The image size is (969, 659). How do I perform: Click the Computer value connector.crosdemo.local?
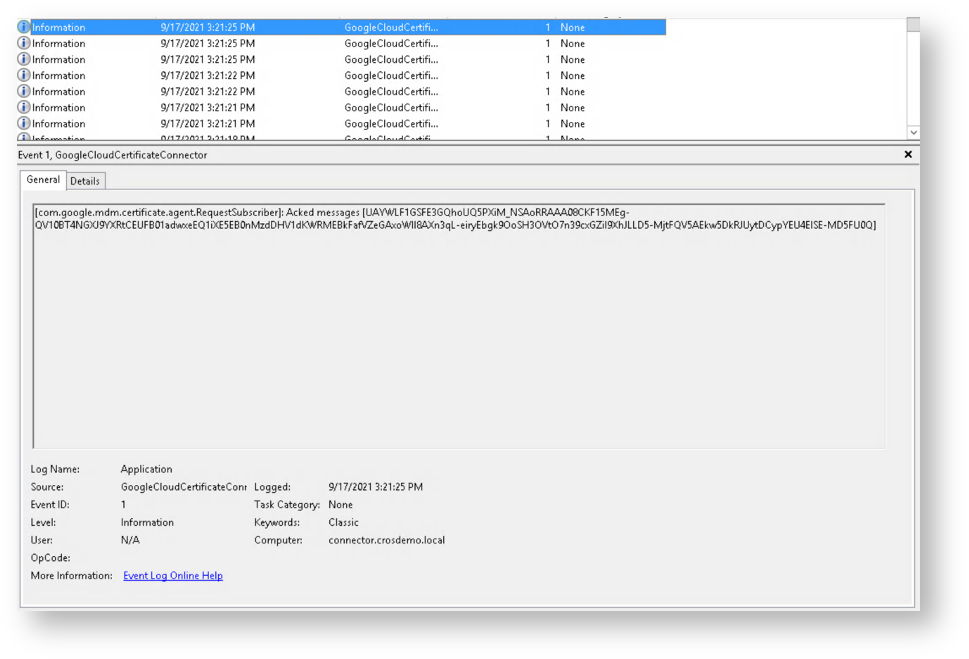(386, 541)
